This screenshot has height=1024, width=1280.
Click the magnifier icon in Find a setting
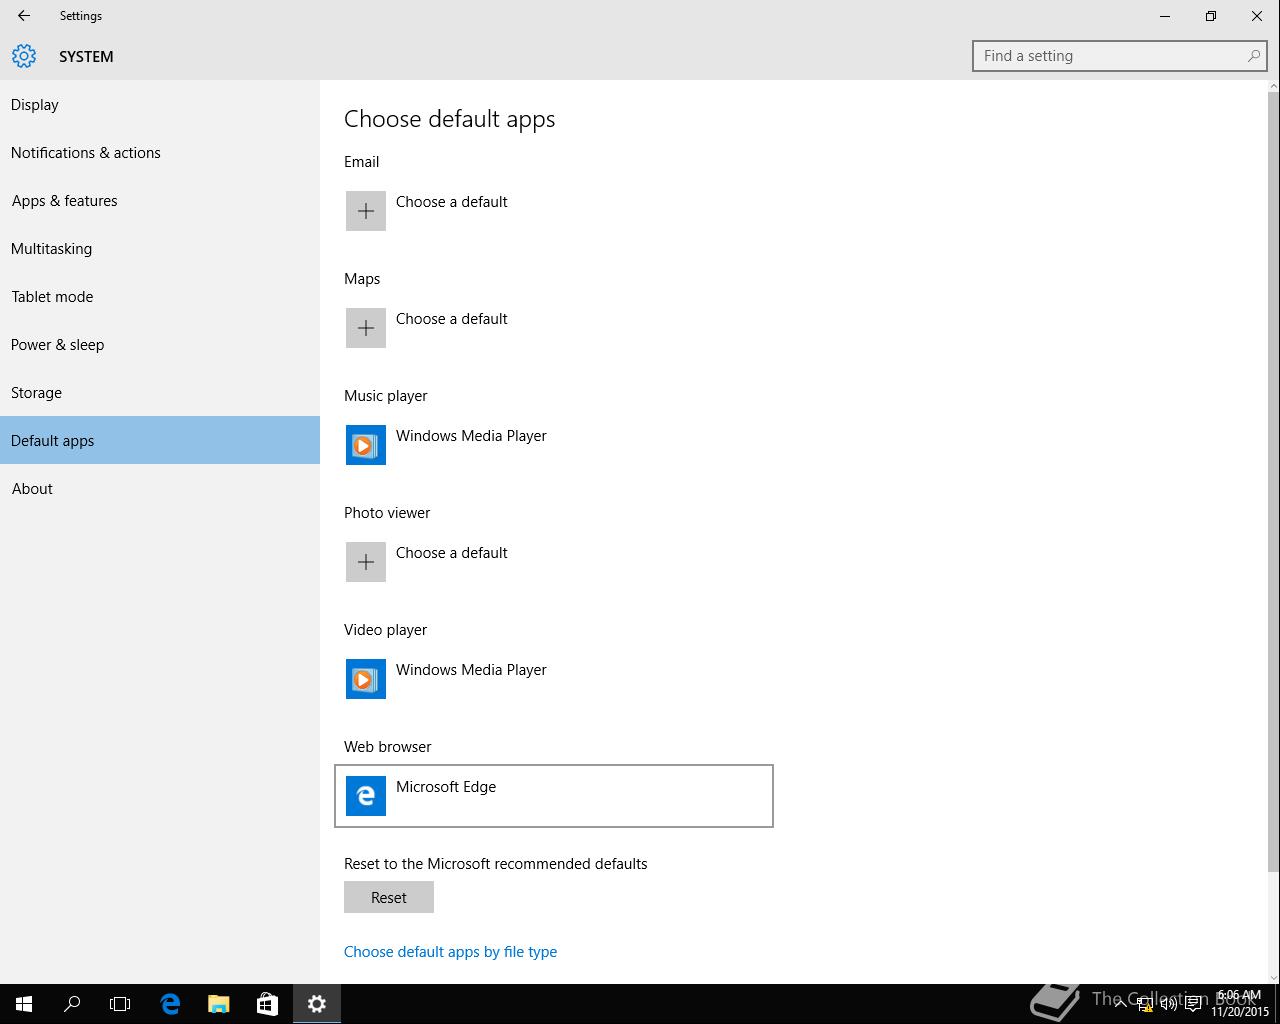[x=1253, y=56]
